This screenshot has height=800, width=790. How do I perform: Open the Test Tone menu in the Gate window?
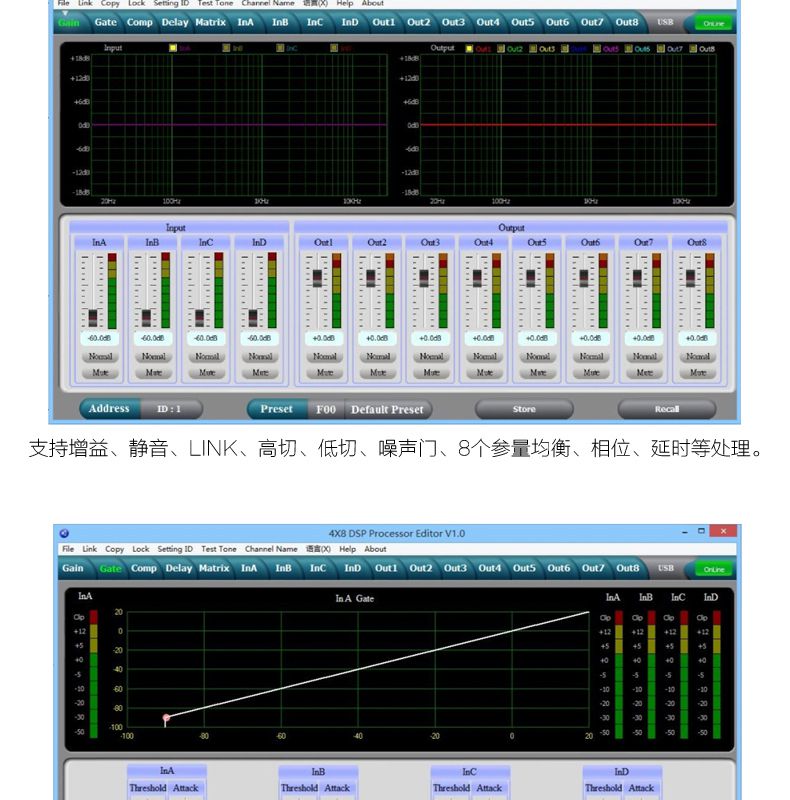click(x=219, y=549)
